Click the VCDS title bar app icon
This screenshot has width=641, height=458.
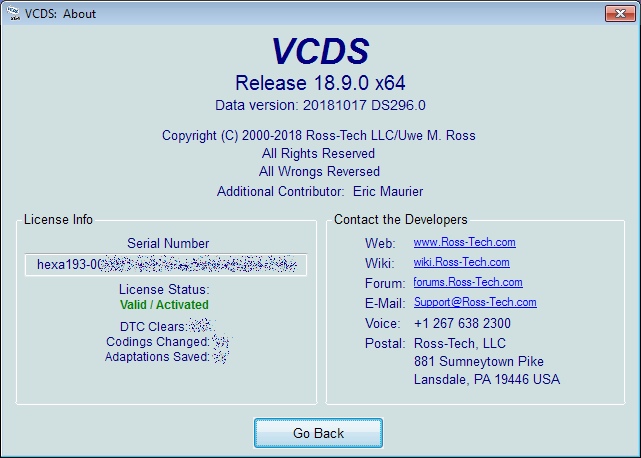tap(13, 13)
